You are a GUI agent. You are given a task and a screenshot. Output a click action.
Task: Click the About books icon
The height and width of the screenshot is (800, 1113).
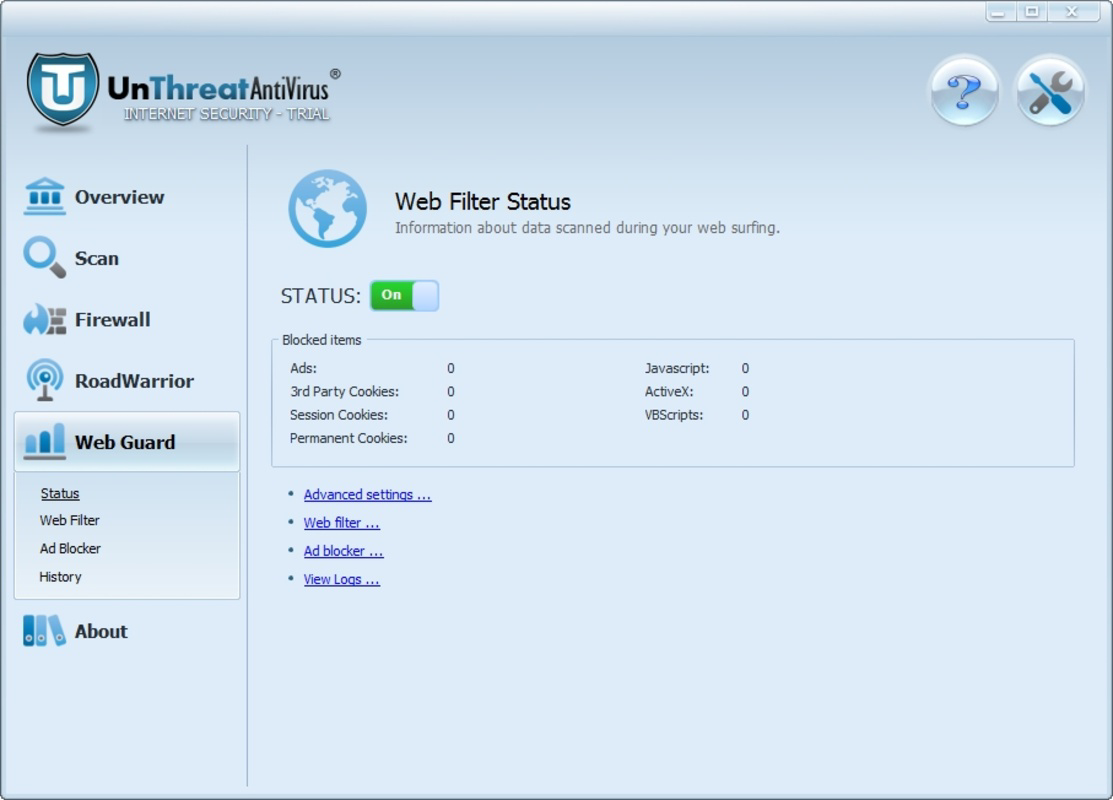43,630
